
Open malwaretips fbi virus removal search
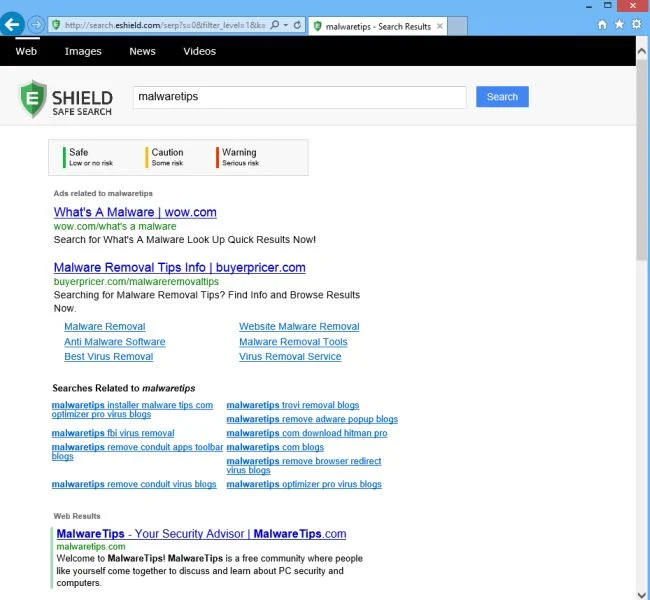[x=113, y=433]
